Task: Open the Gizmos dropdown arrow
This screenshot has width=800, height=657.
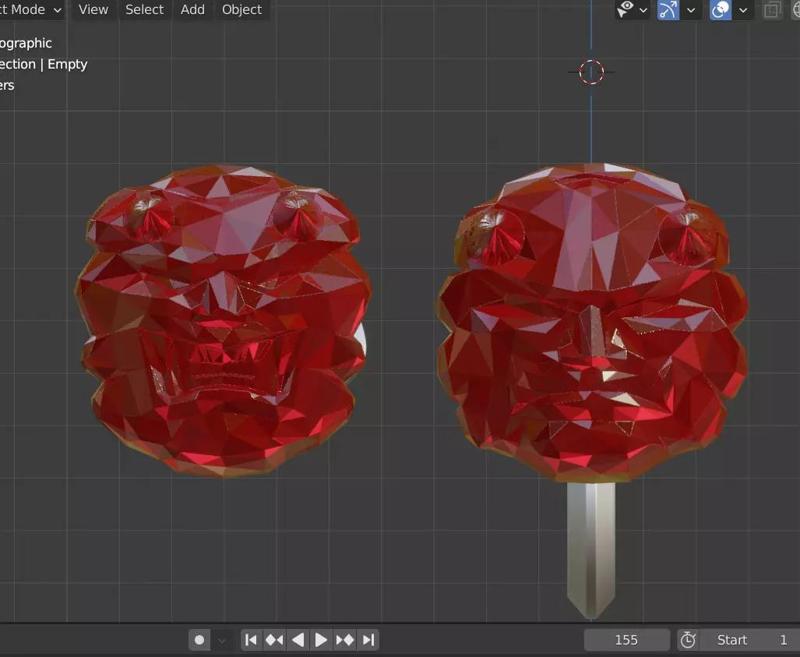Action: tap(692, 12)
